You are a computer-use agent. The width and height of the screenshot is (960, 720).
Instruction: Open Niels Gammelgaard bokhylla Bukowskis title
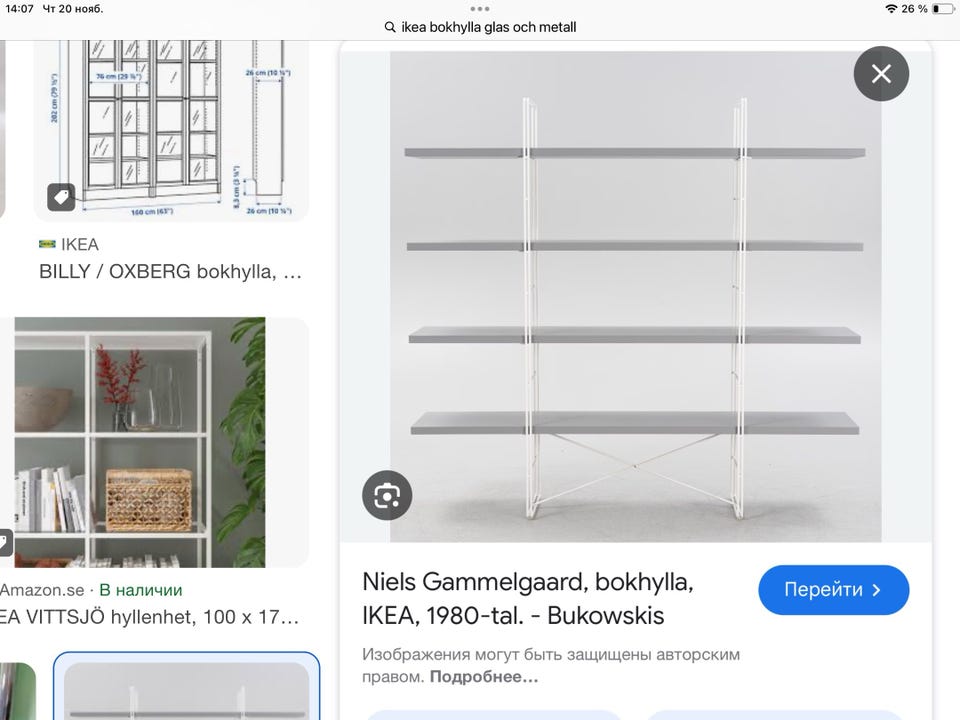528,599
